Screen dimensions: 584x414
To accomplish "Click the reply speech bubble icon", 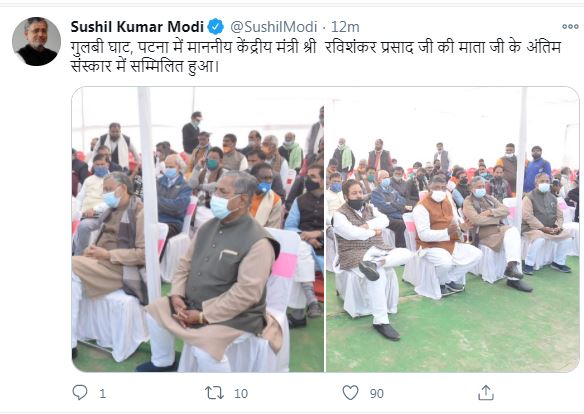I will click(x=80, y=392).
